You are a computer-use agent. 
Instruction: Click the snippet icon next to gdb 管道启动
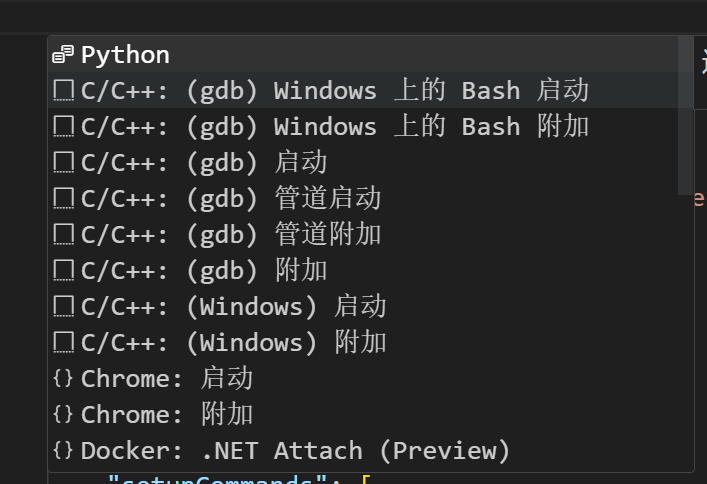[x=64, y=198]
